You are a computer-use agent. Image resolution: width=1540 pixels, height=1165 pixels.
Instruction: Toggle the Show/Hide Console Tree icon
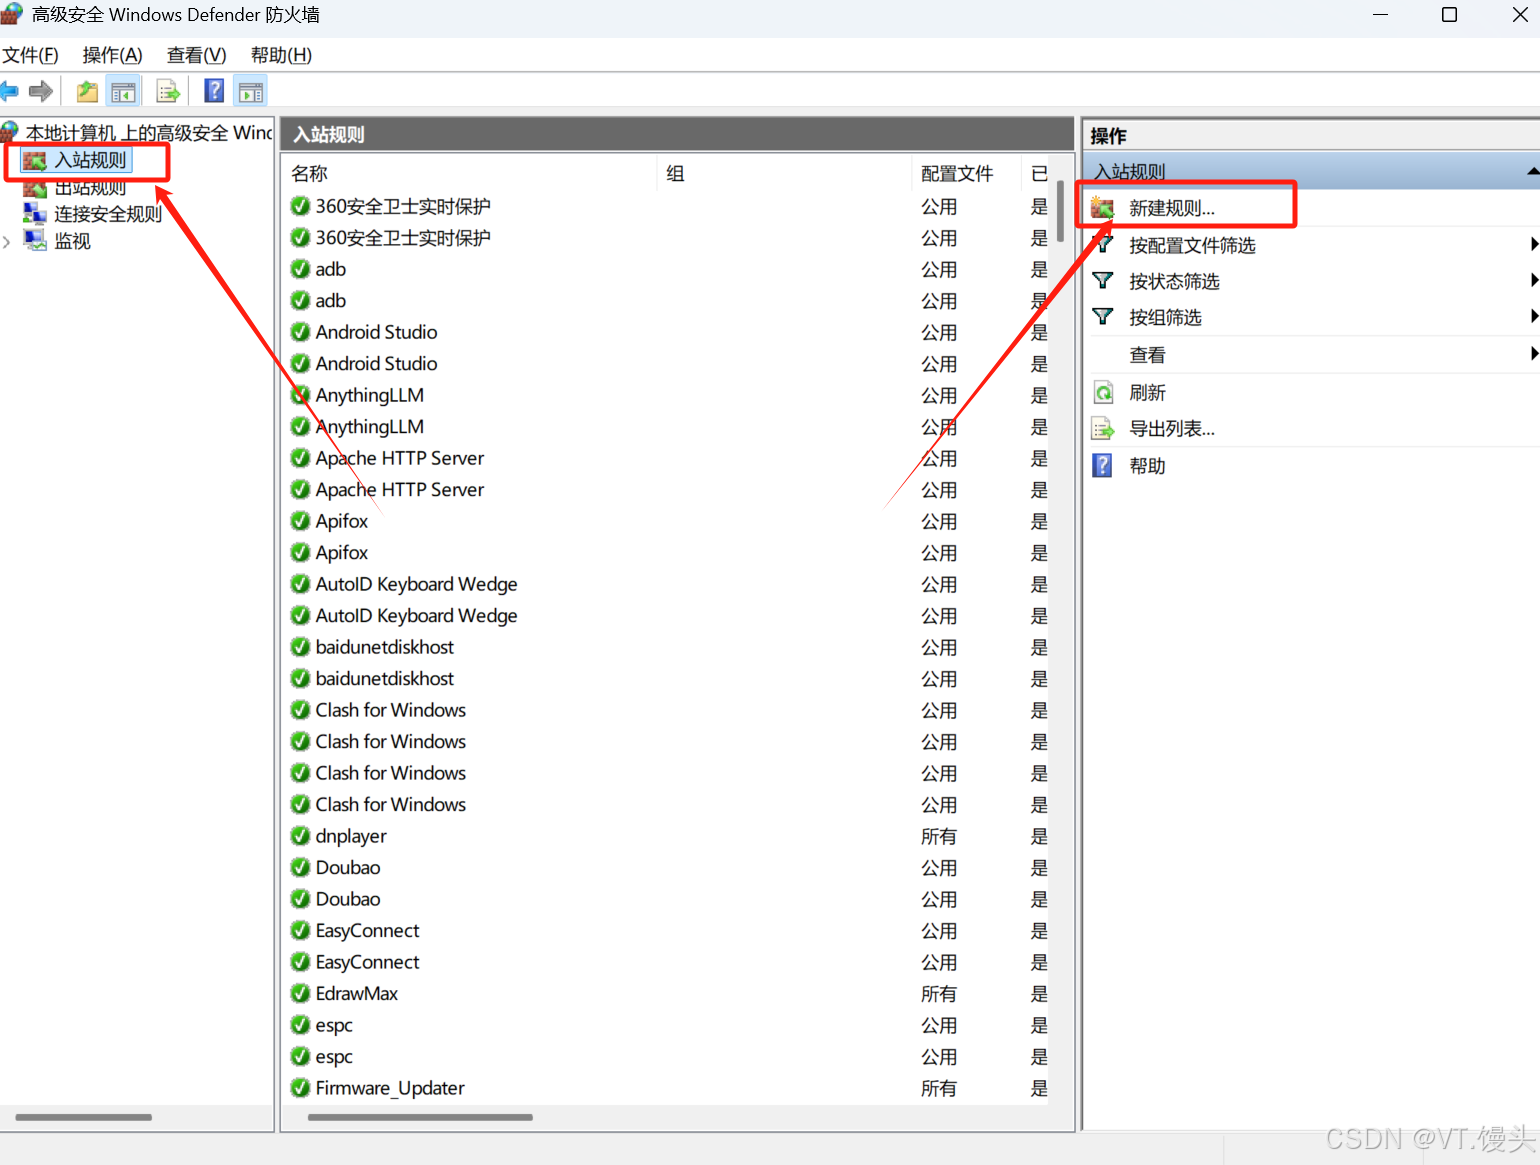[x=124, y=92]
